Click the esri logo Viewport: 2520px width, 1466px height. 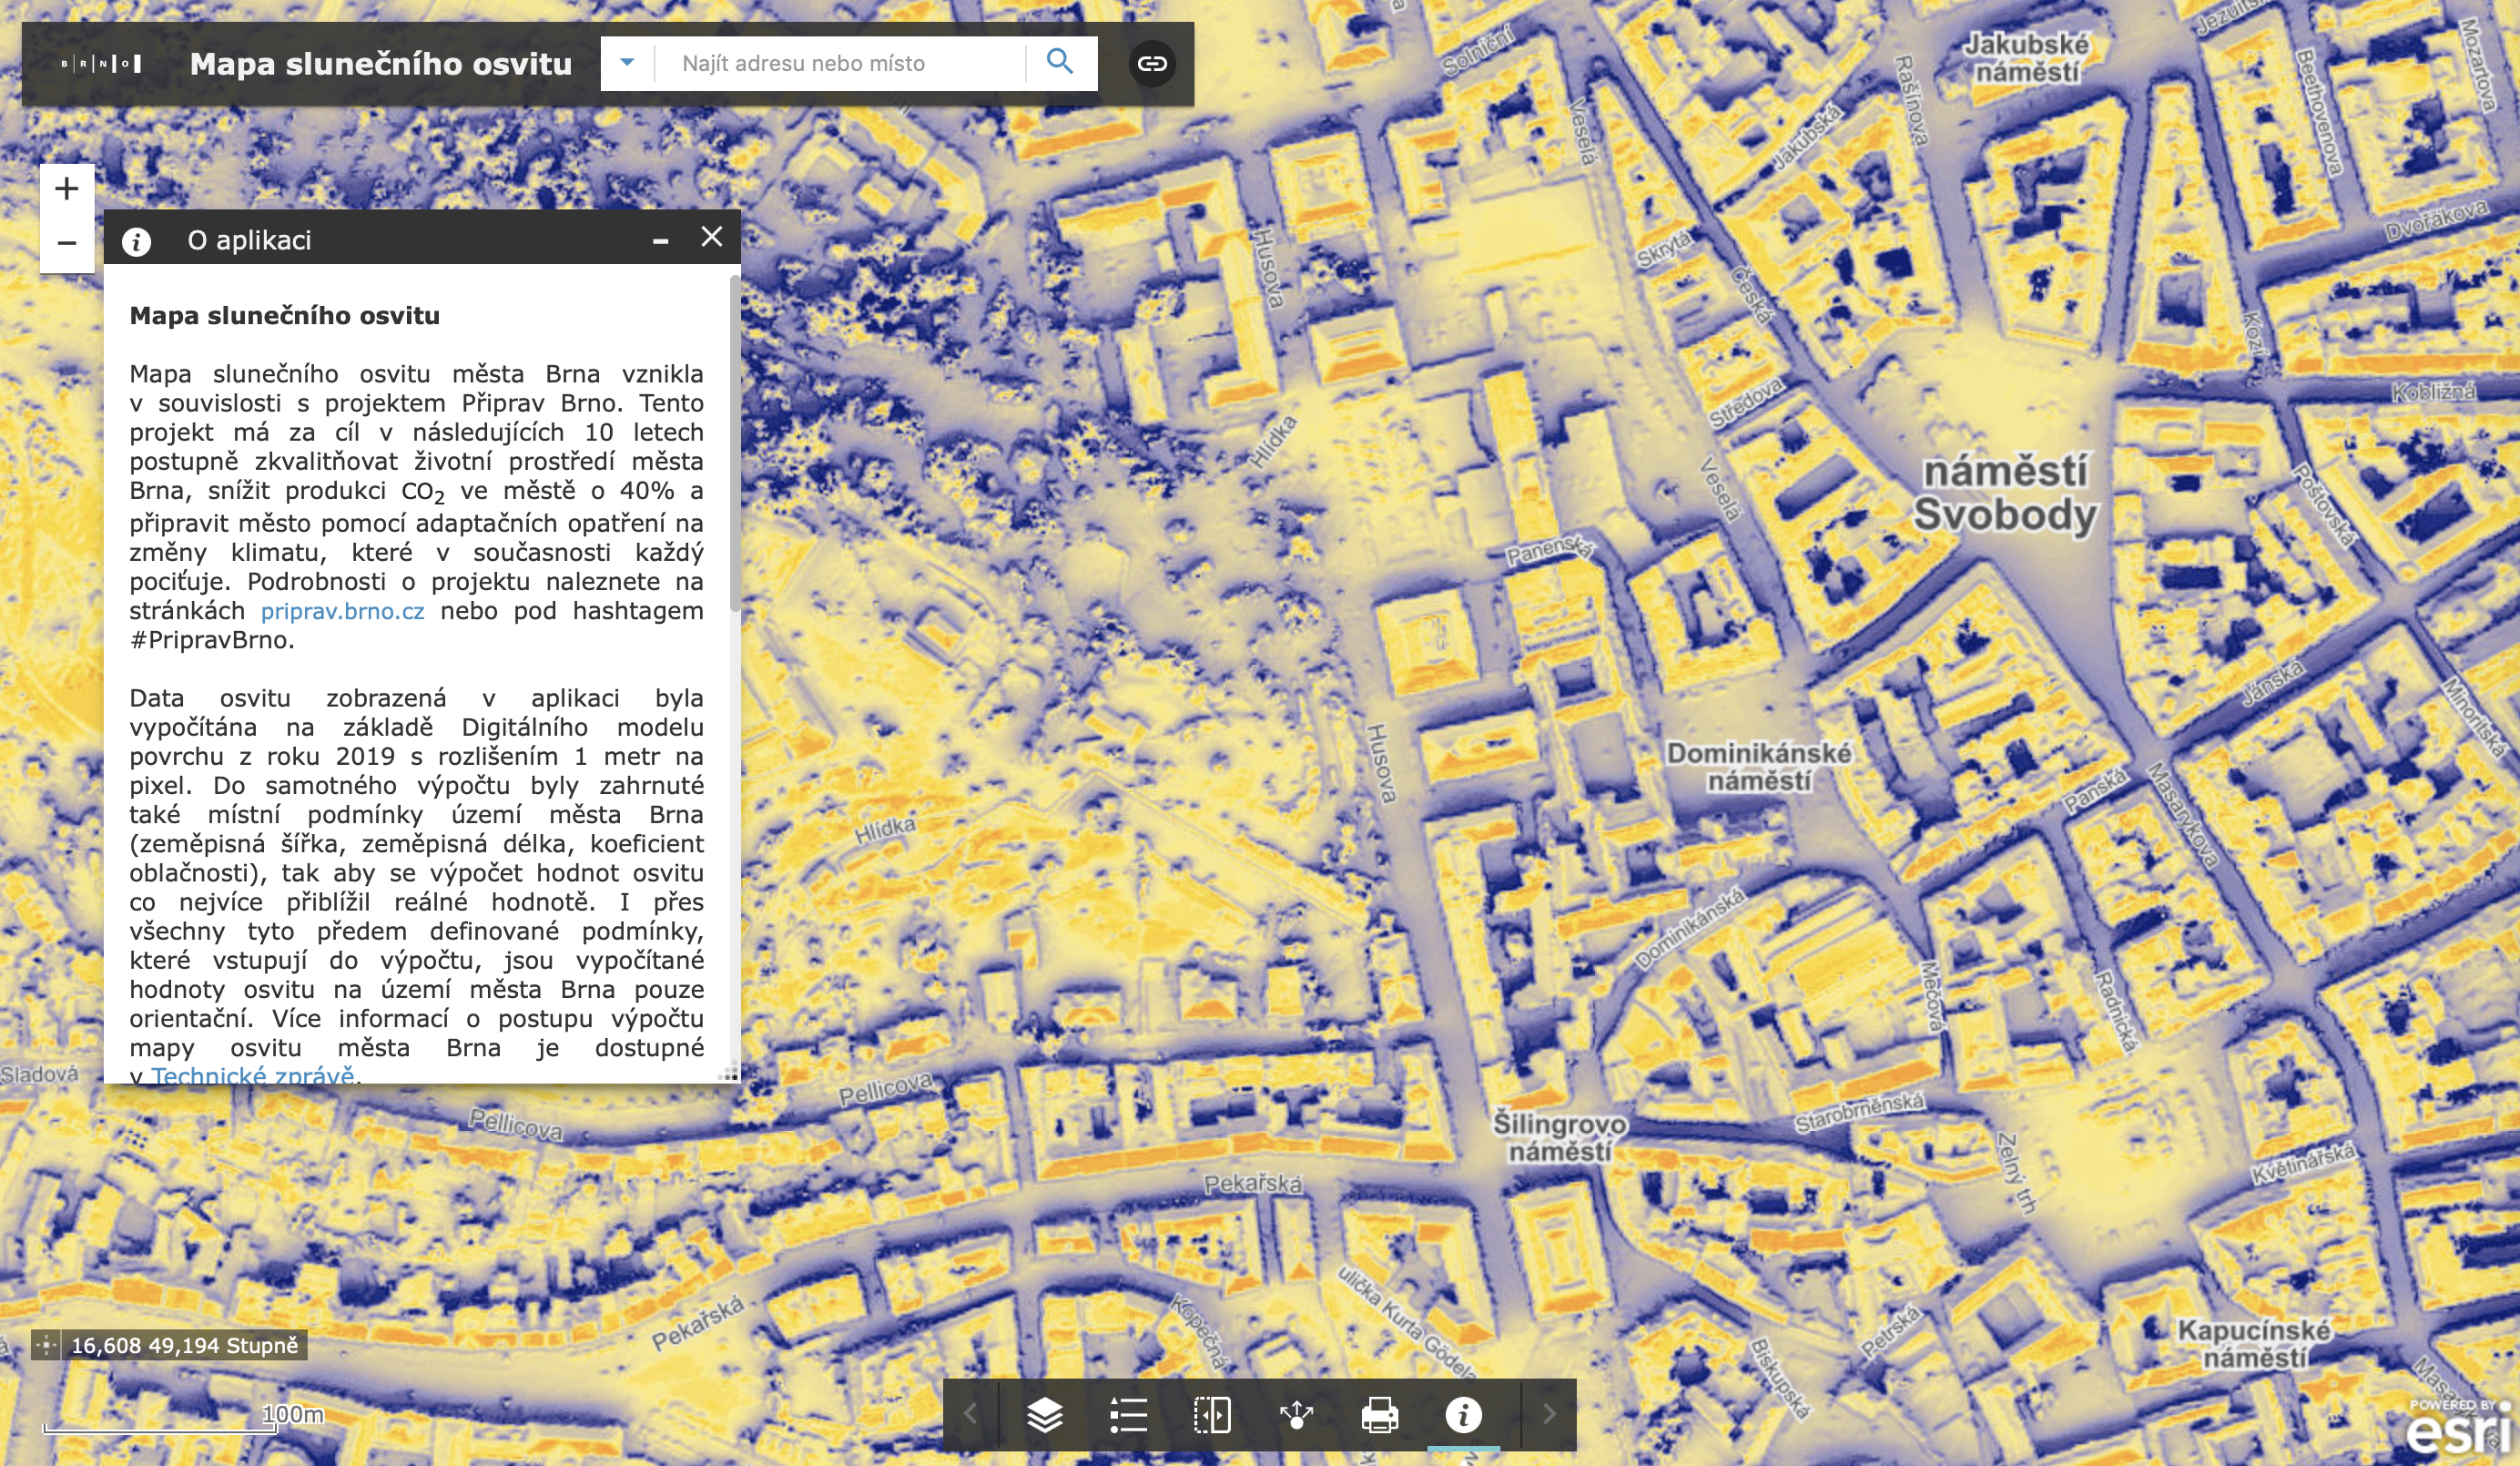point(2460,1428)
